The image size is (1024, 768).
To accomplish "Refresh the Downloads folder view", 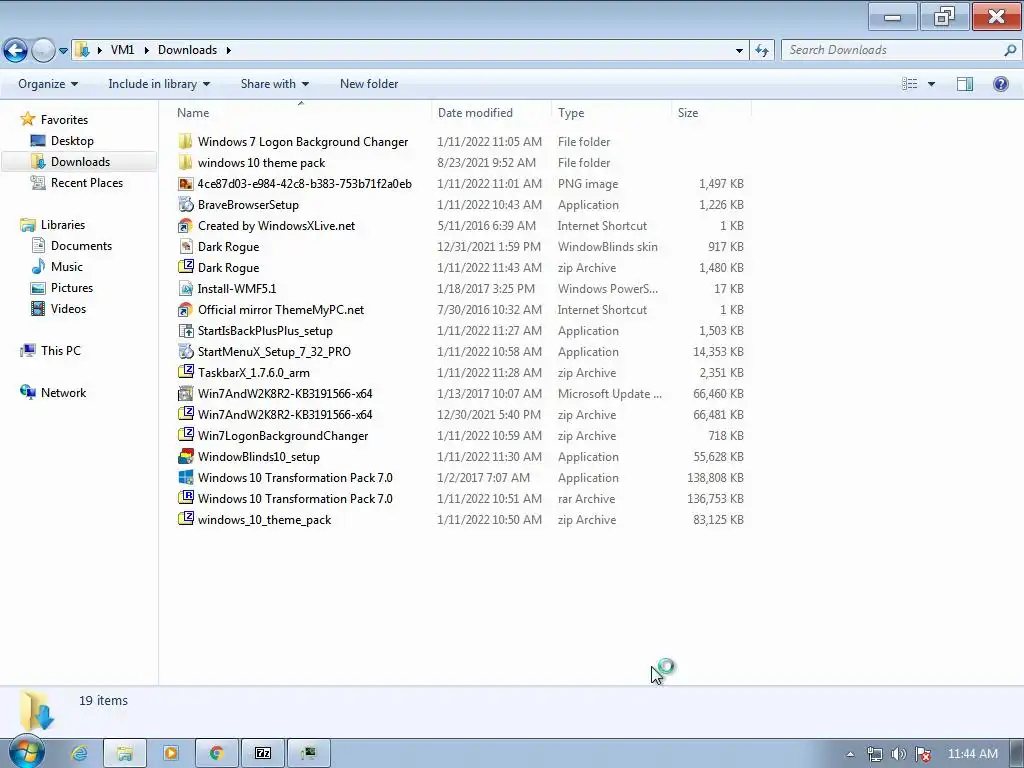I will pyautogui.click(x=762, y=50).
